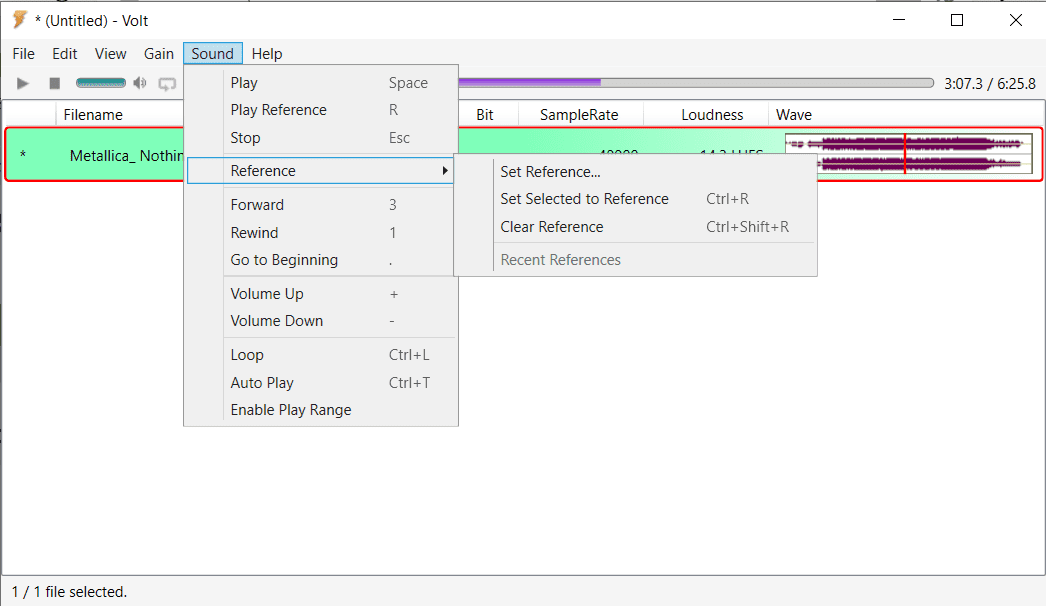Open the Gain menu

click(159, 54)
